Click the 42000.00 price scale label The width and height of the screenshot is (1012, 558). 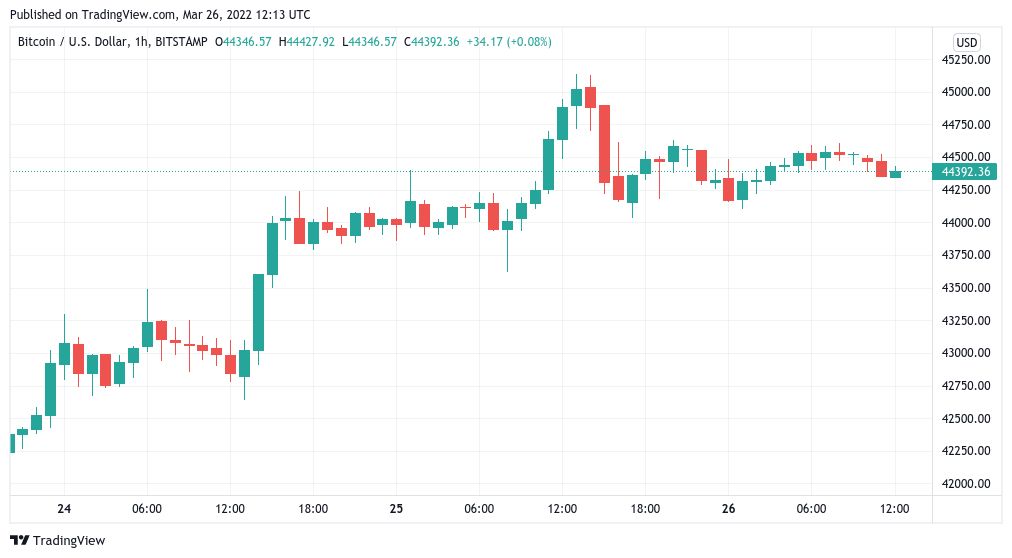coord(966,484)
